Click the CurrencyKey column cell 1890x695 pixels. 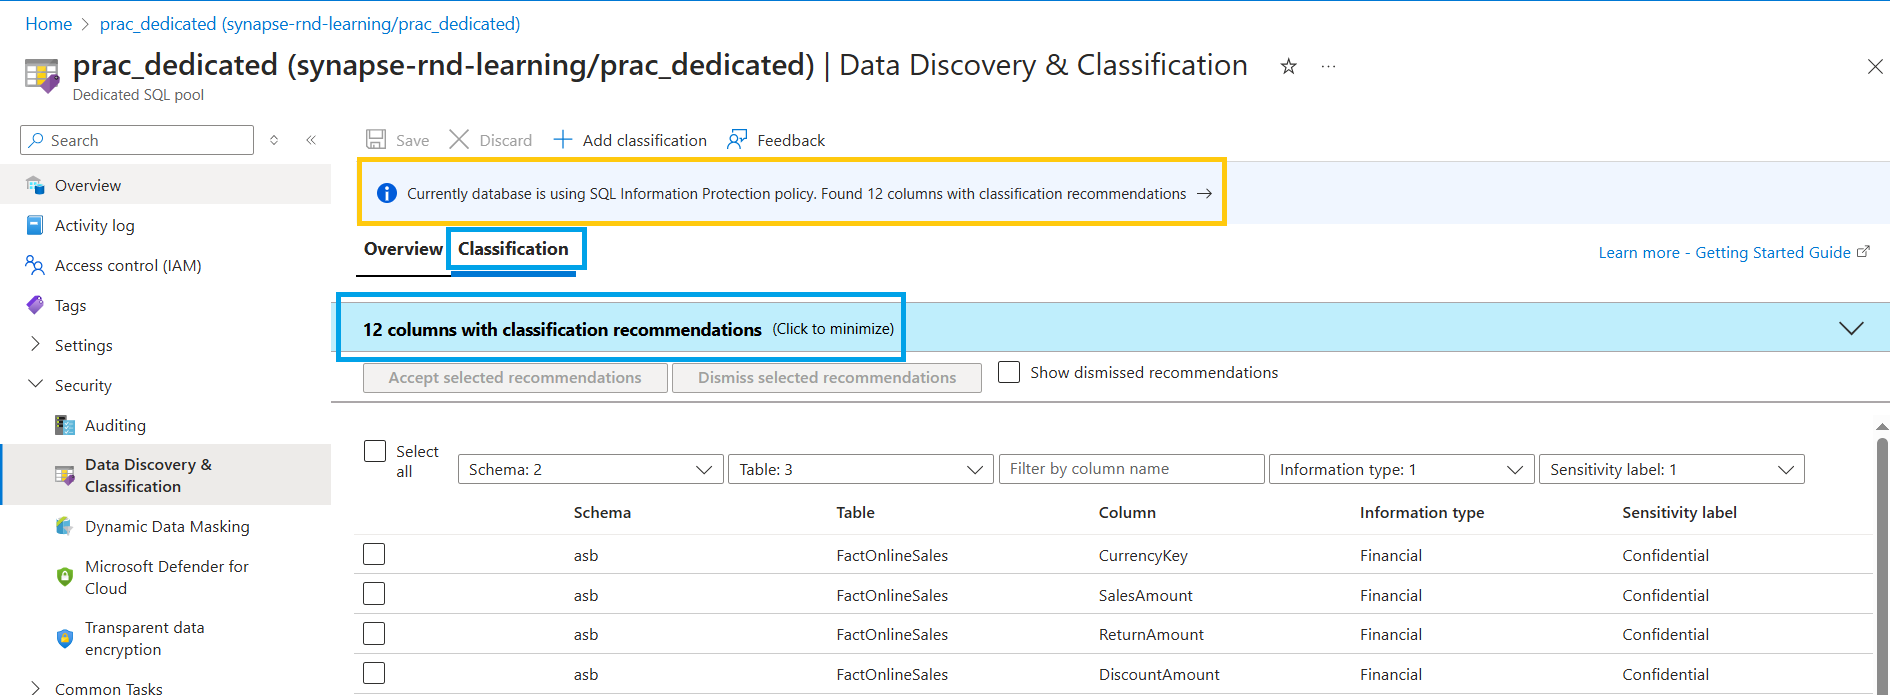coord(1143,555)
